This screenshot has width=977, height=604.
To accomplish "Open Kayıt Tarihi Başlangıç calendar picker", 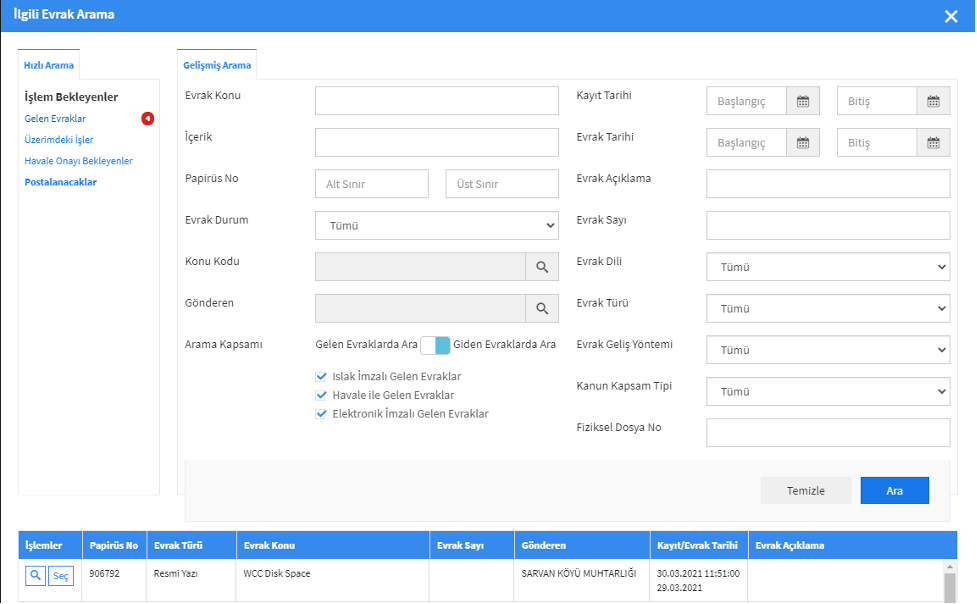I will click(803, 101).
